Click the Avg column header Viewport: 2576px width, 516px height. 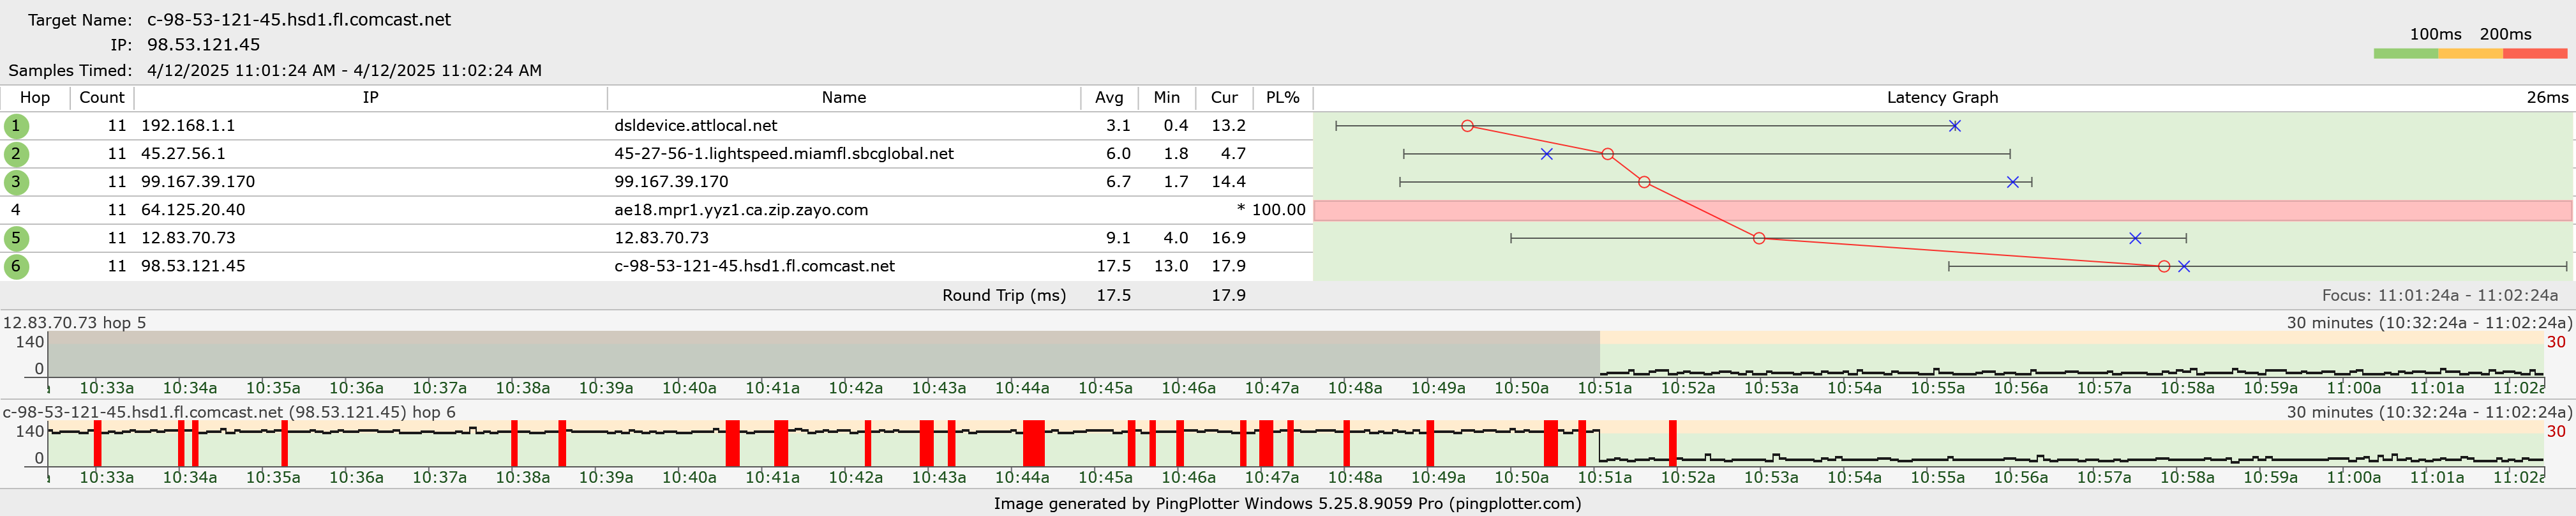1109,98
